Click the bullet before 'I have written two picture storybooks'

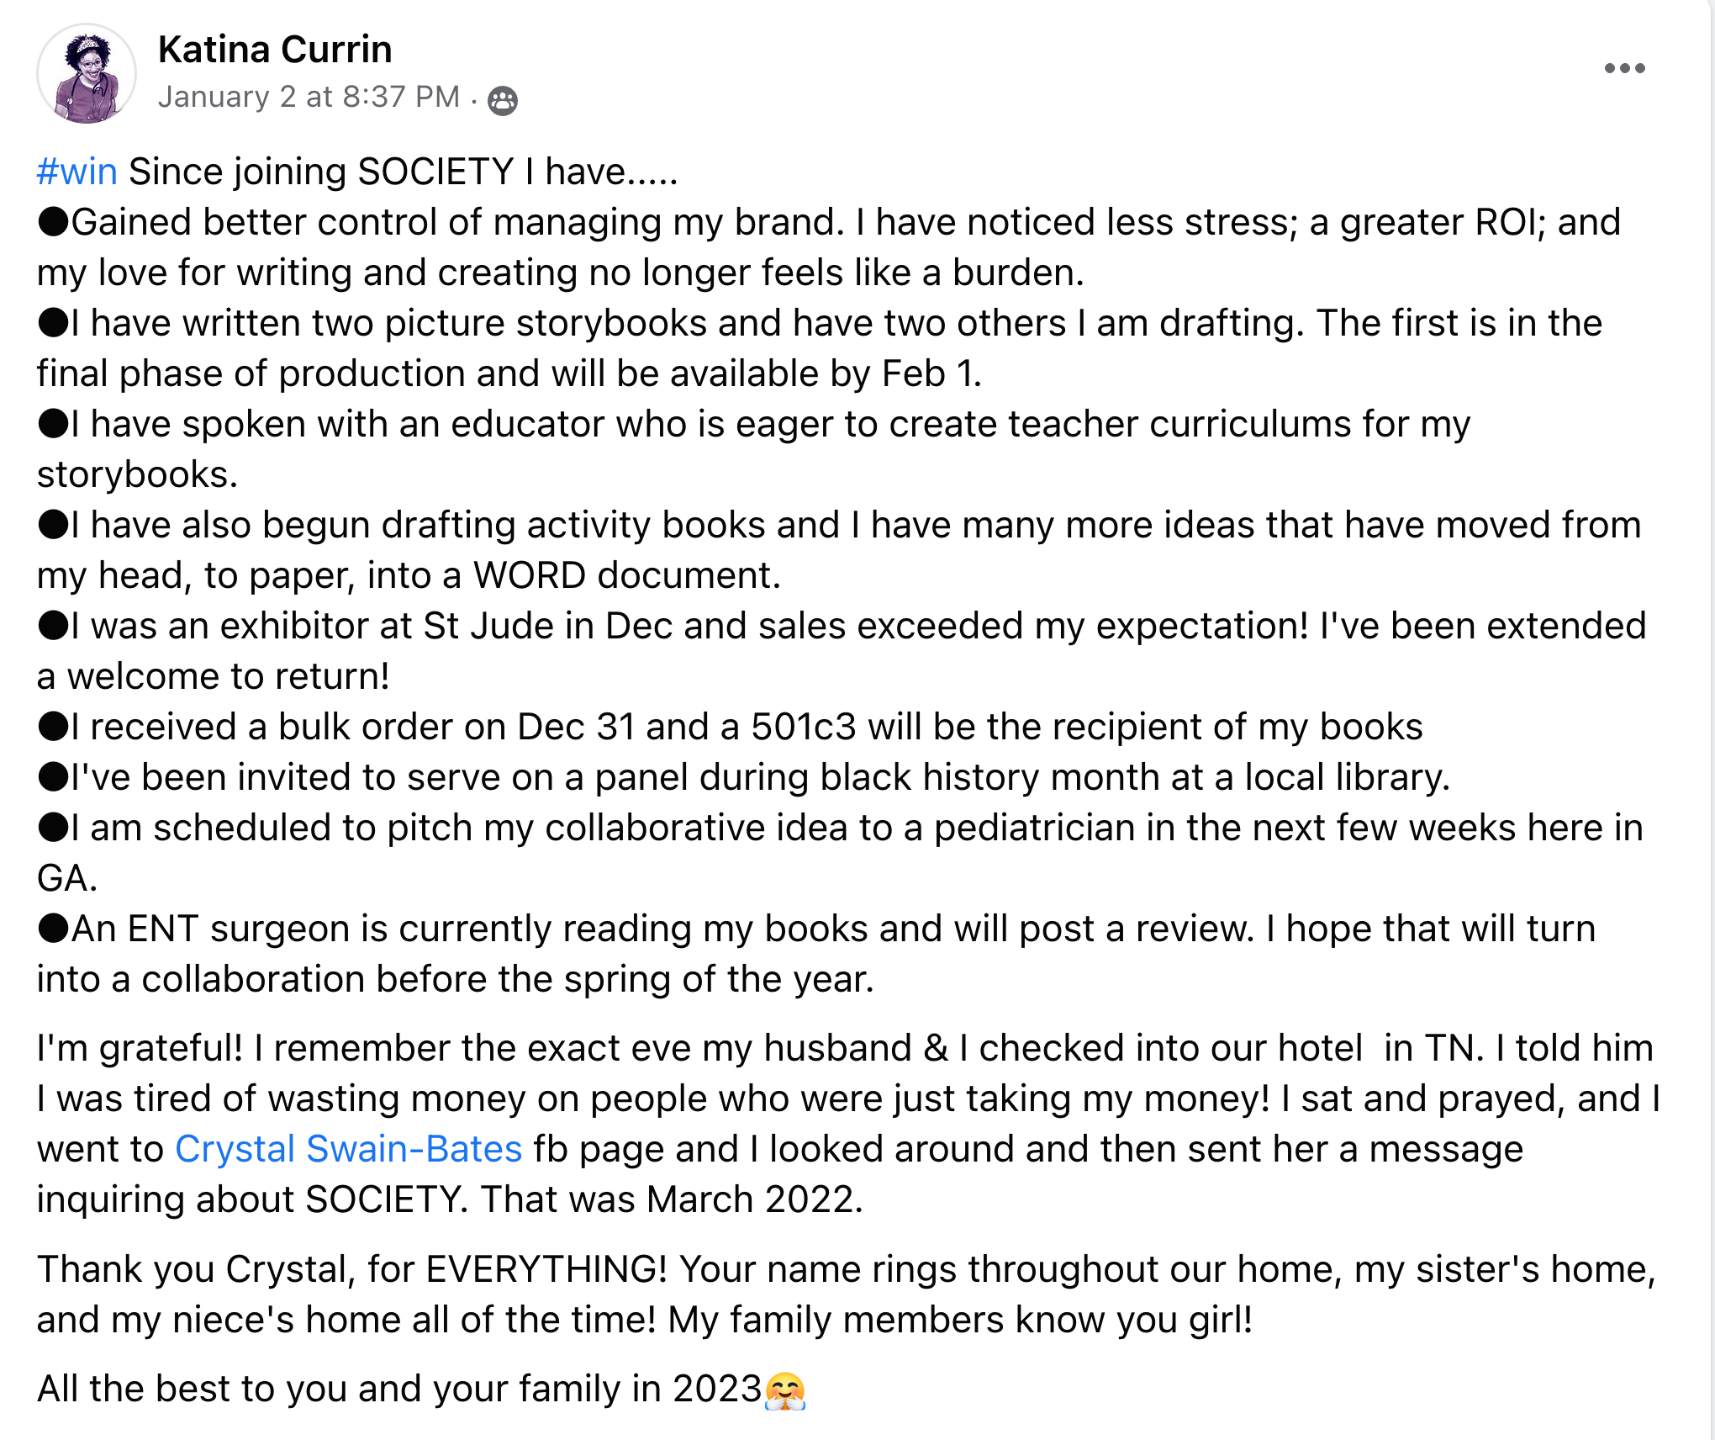(53, 323)
